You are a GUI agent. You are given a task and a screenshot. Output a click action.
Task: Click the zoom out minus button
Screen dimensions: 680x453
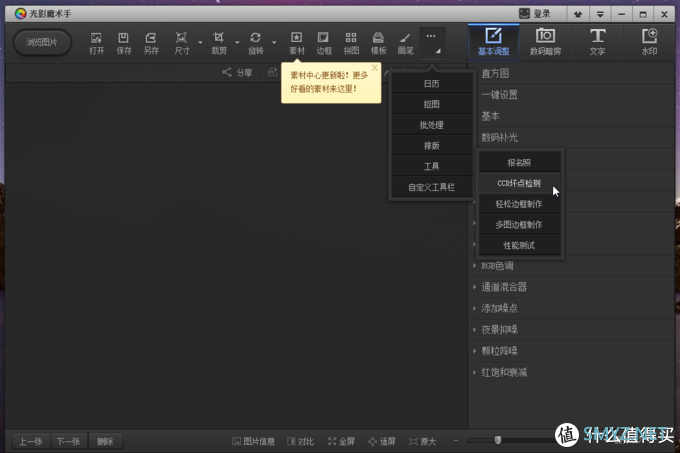pos(455,441)
